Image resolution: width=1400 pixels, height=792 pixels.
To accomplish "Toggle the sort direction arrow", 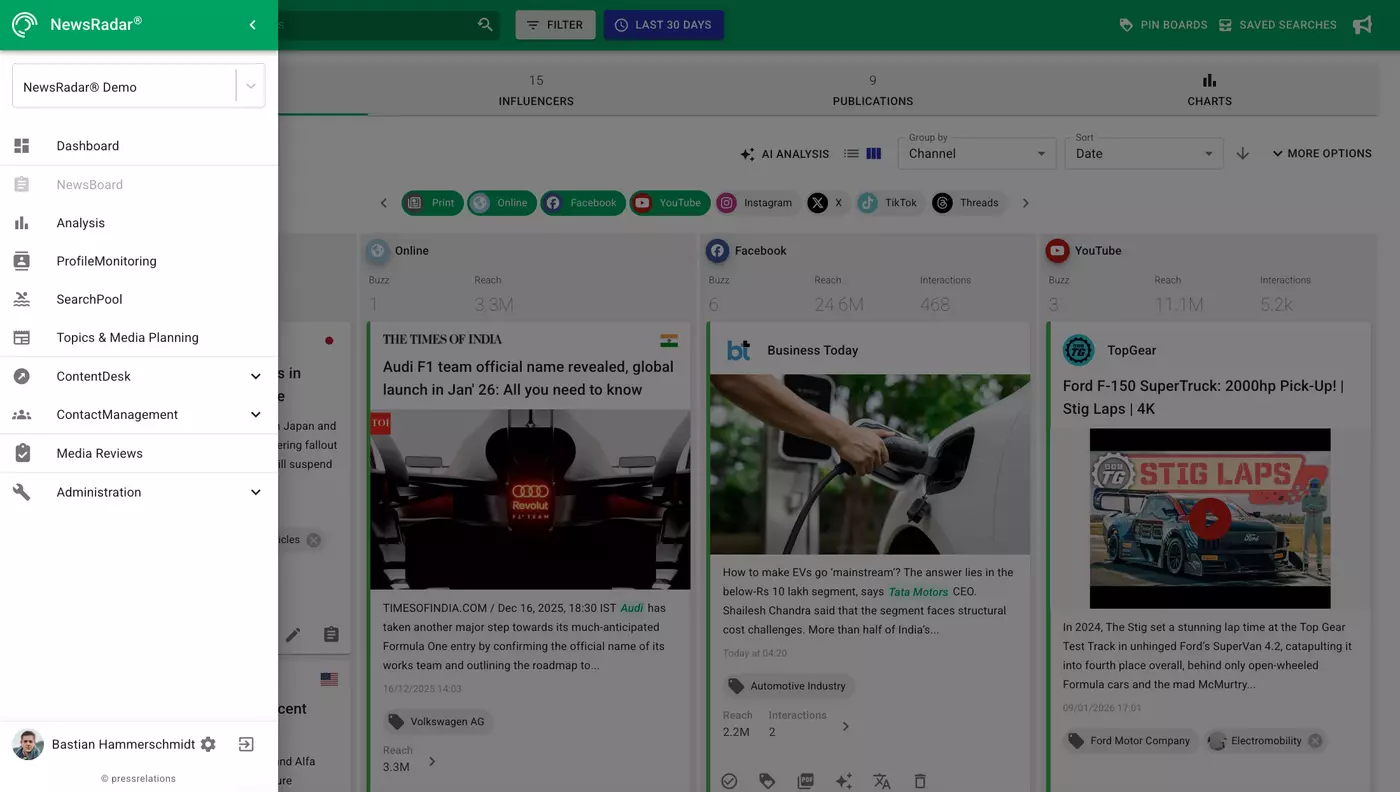I will tap(1242, 154).
